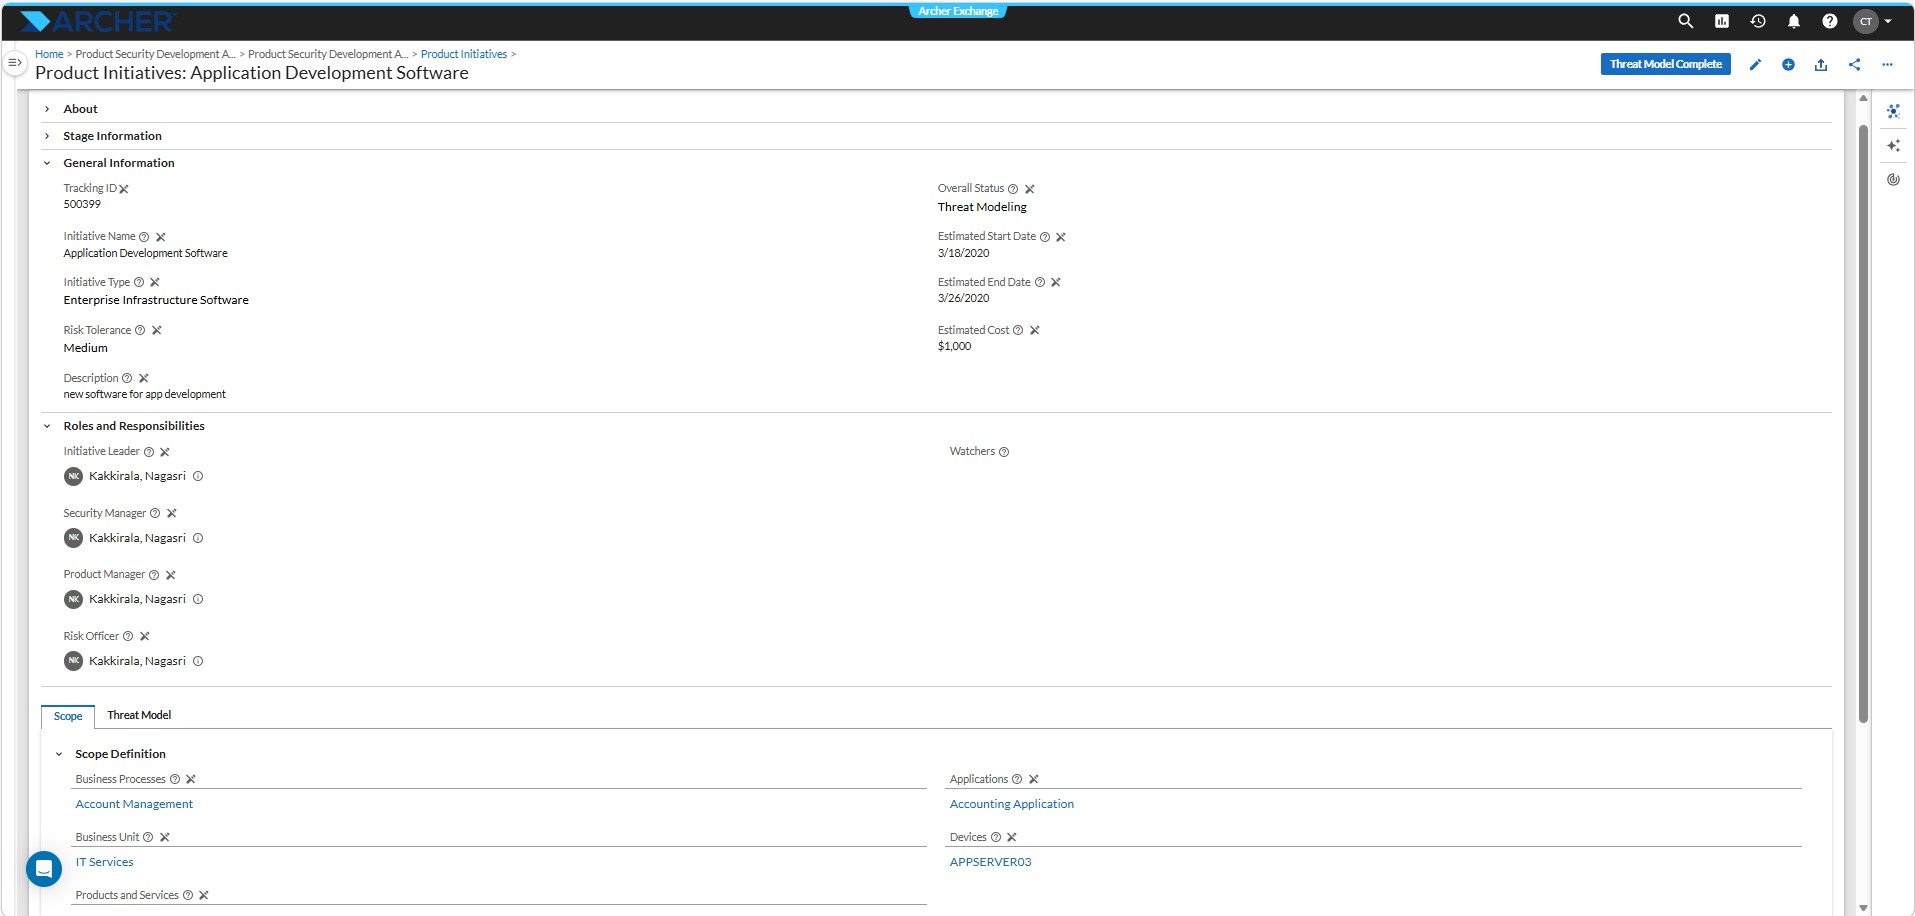1915x916 pixels.
Task: Open the reports bar chart icon
Action: coord(1722,21)
